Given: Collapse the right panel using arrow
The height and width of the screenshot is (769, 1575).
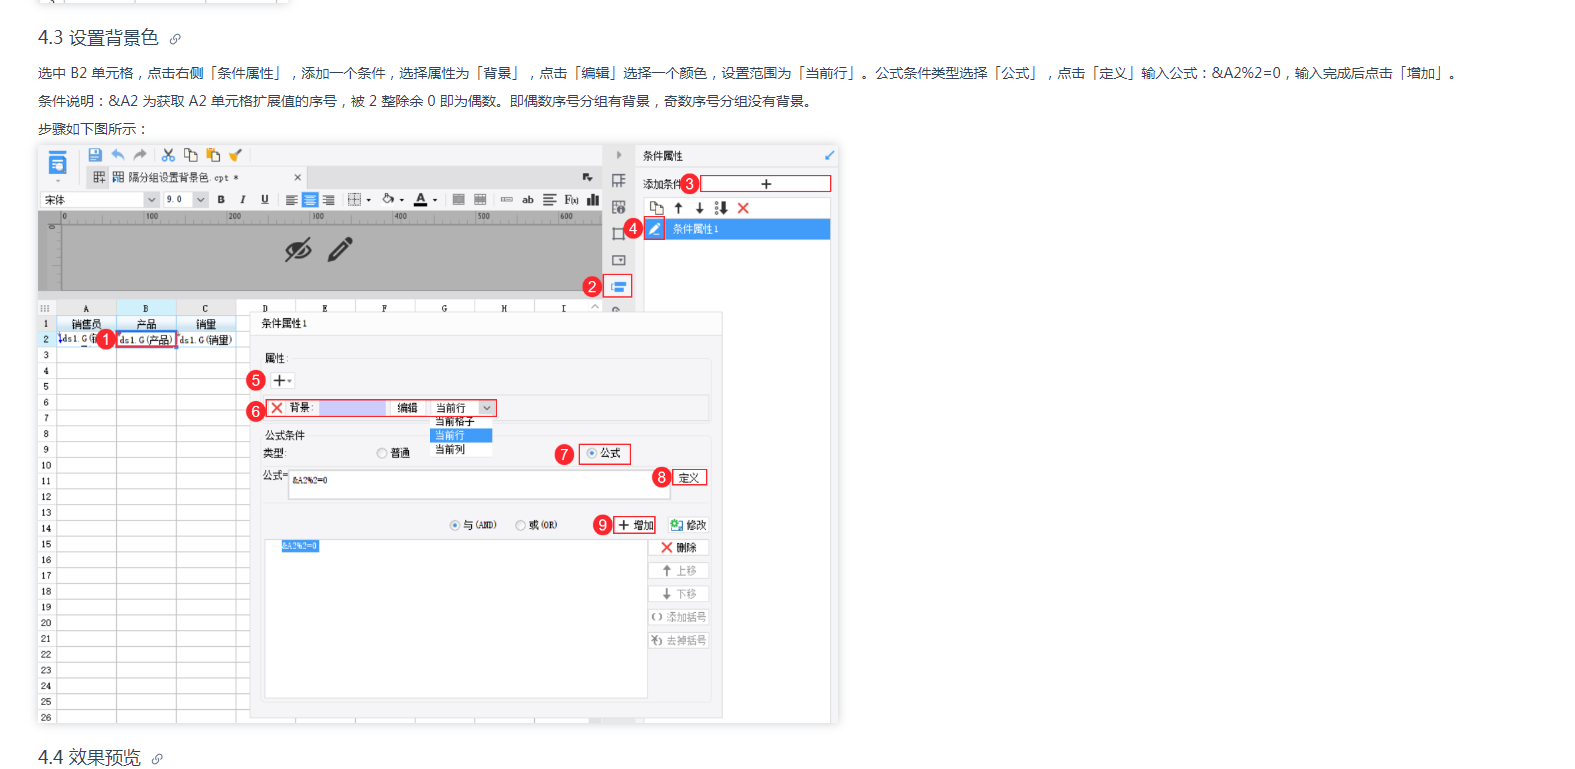Looking at the screenshot, I should tap(619, 155).
